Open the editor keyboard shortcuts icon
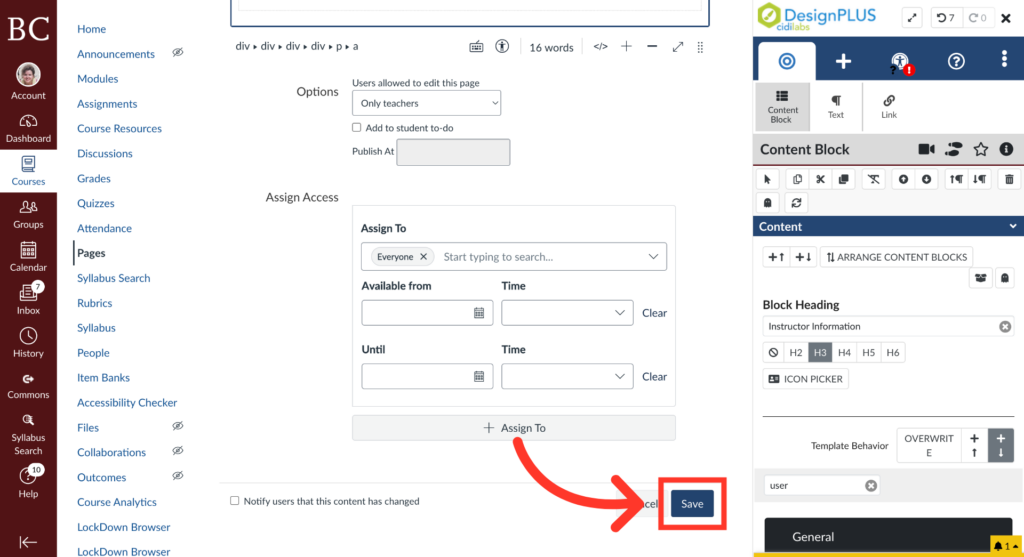 click(476, 46)
